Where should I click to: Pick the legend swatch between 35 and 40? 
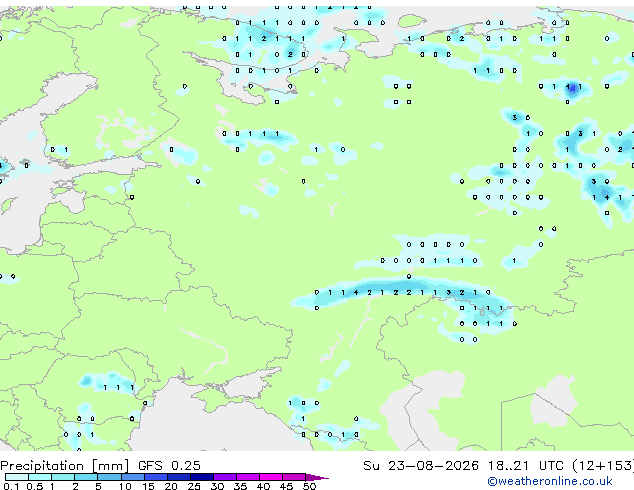coord(248,477)
